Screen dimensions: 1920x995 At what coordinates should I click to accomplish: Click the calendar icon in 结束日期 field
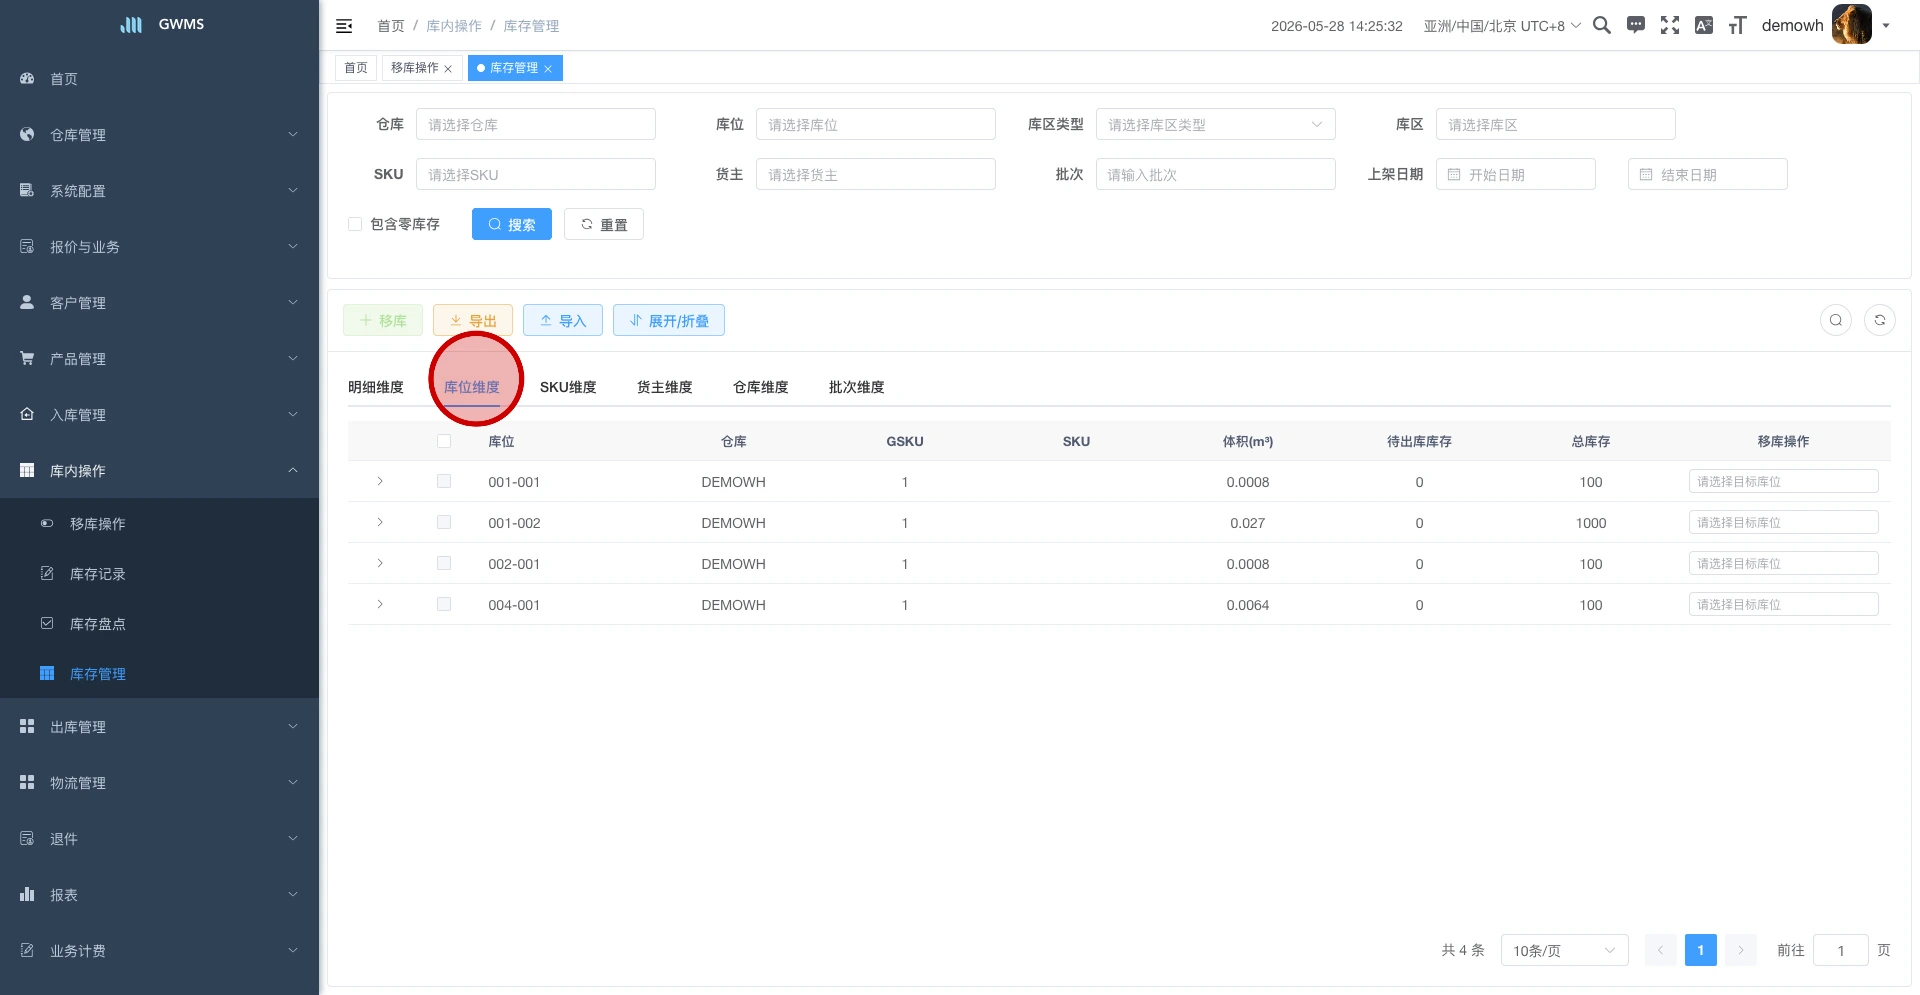tap(1646, 174)
